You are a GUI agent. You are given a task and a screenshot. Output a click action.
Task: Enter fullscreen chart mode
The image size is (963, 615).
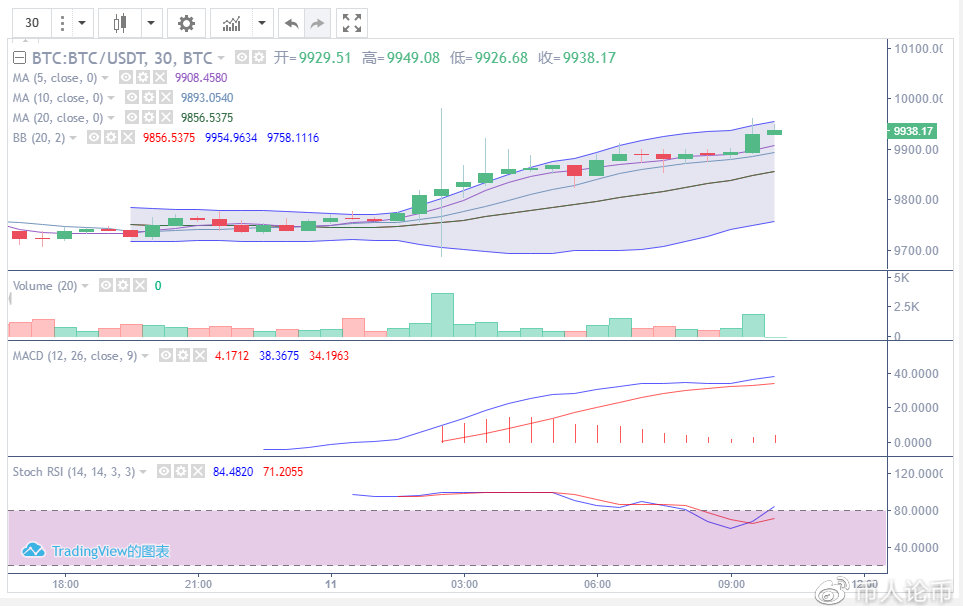click(351, 22)
